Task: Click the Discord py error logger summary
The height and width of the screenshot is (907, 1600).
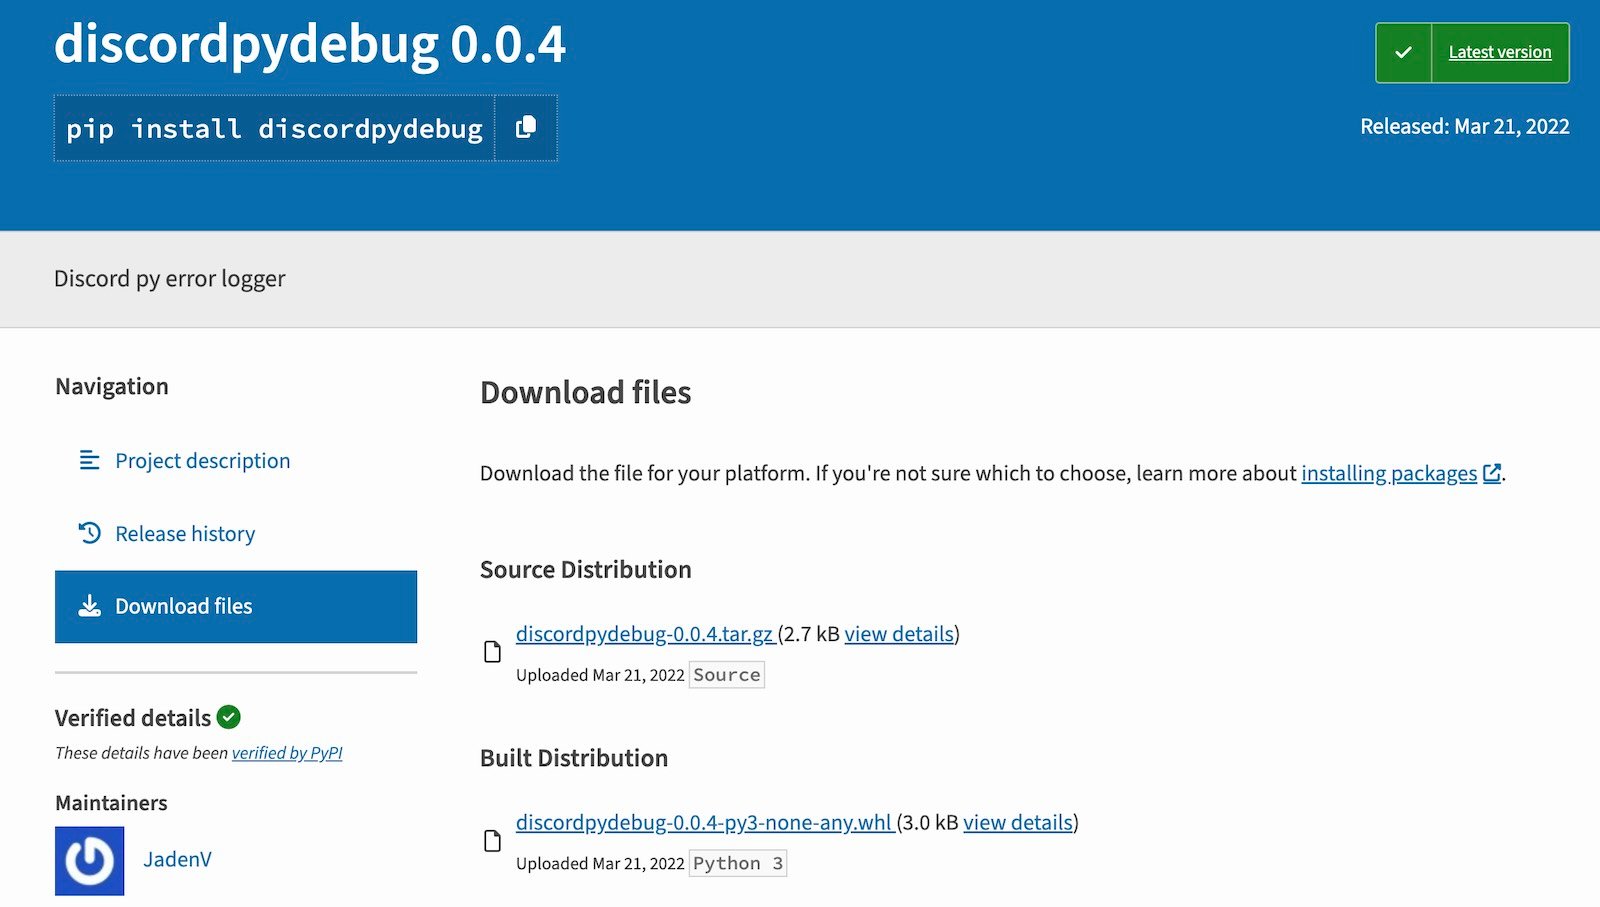Action: [170, 279]
